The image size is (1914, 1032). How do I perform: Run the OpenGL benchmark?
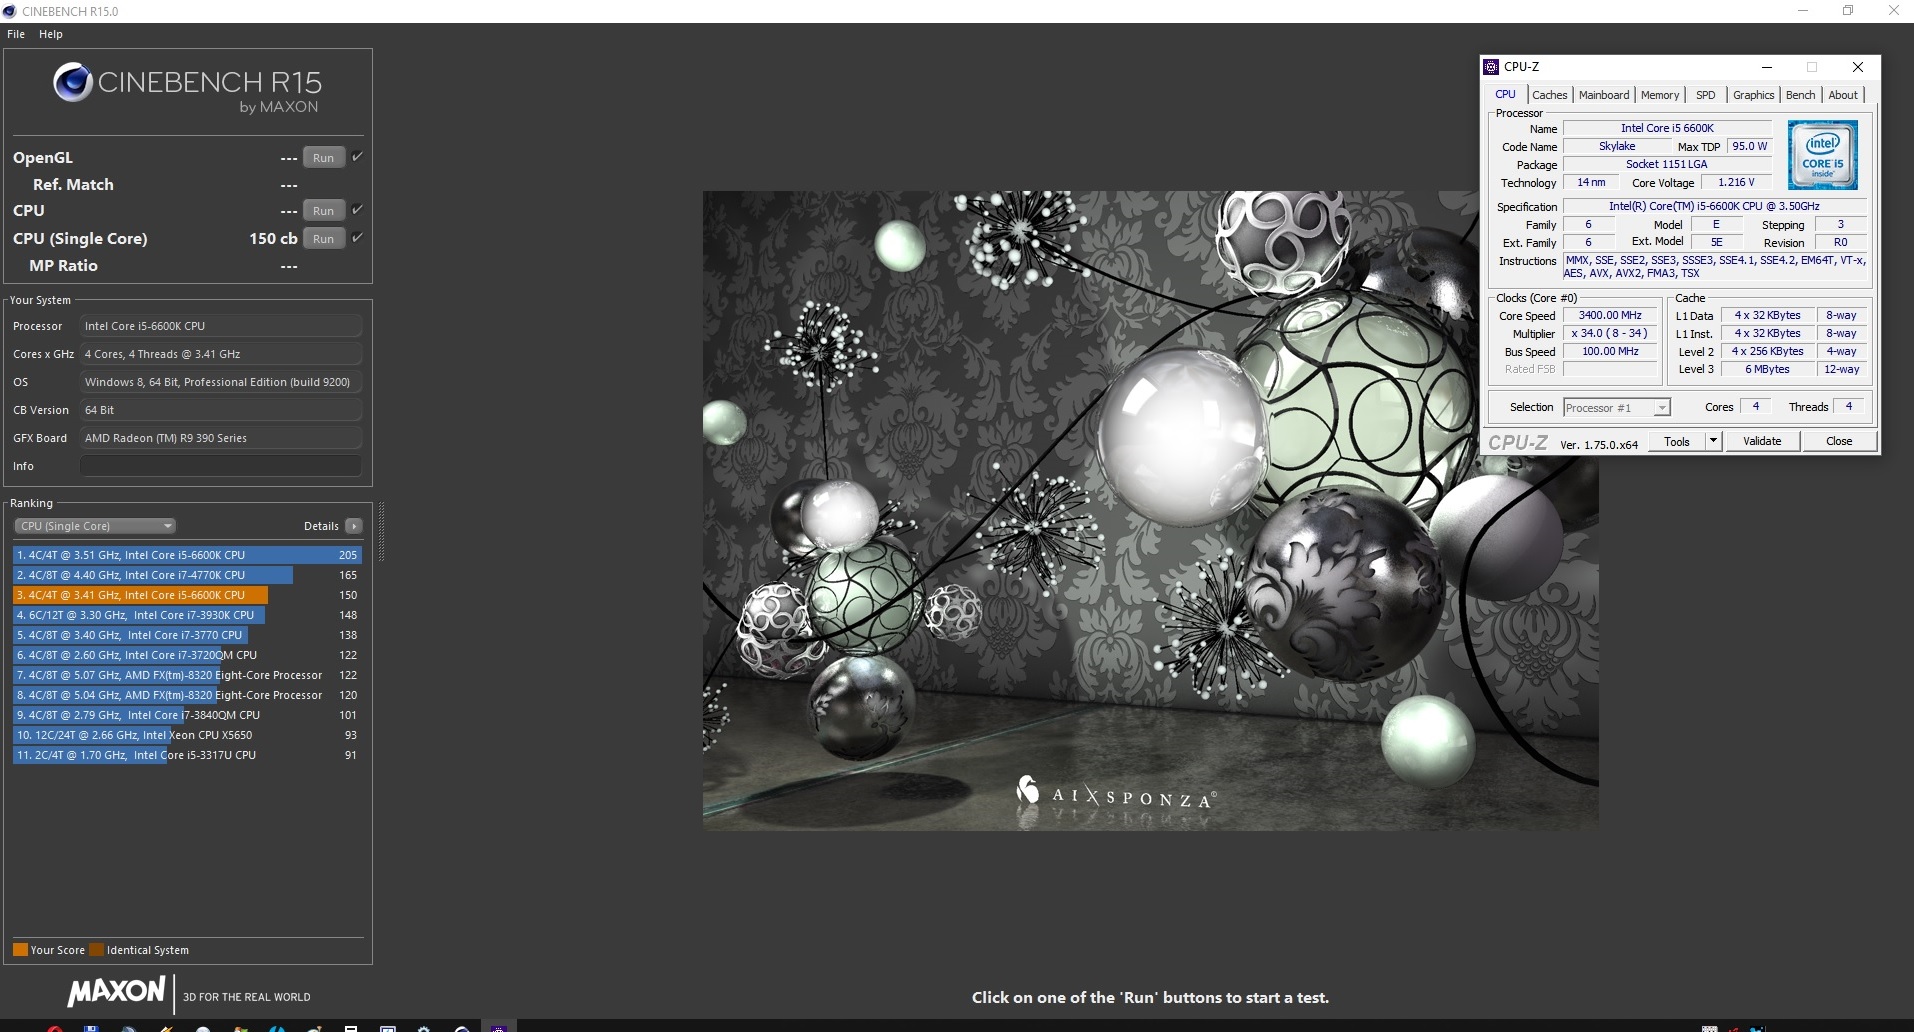tap(323, 158)
